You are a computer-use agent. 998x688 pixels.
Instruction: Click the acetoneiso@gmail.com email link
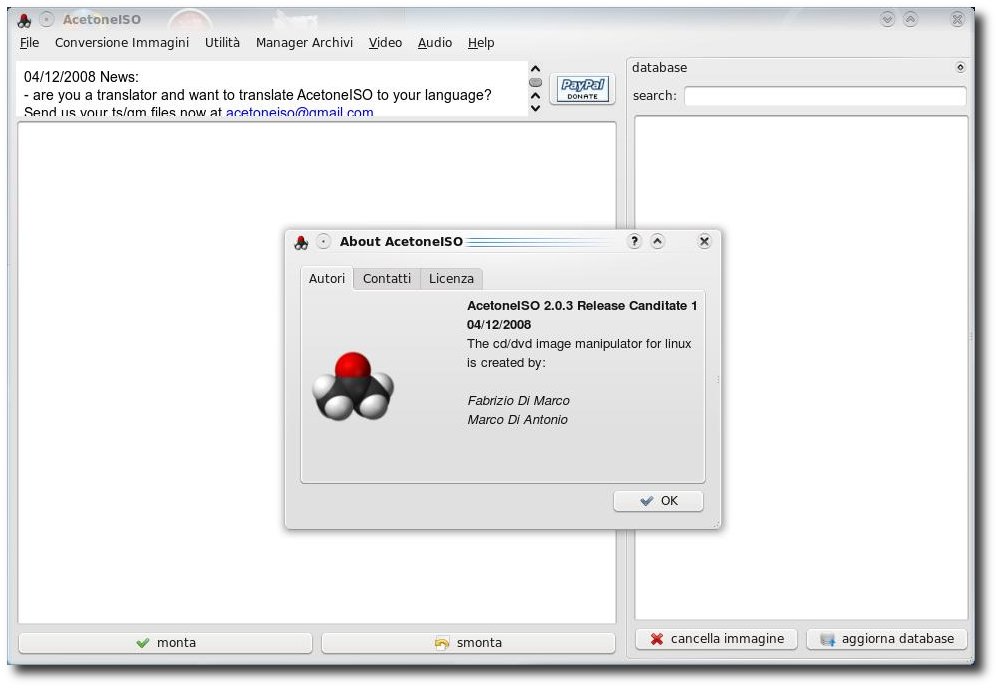point(299,113)
